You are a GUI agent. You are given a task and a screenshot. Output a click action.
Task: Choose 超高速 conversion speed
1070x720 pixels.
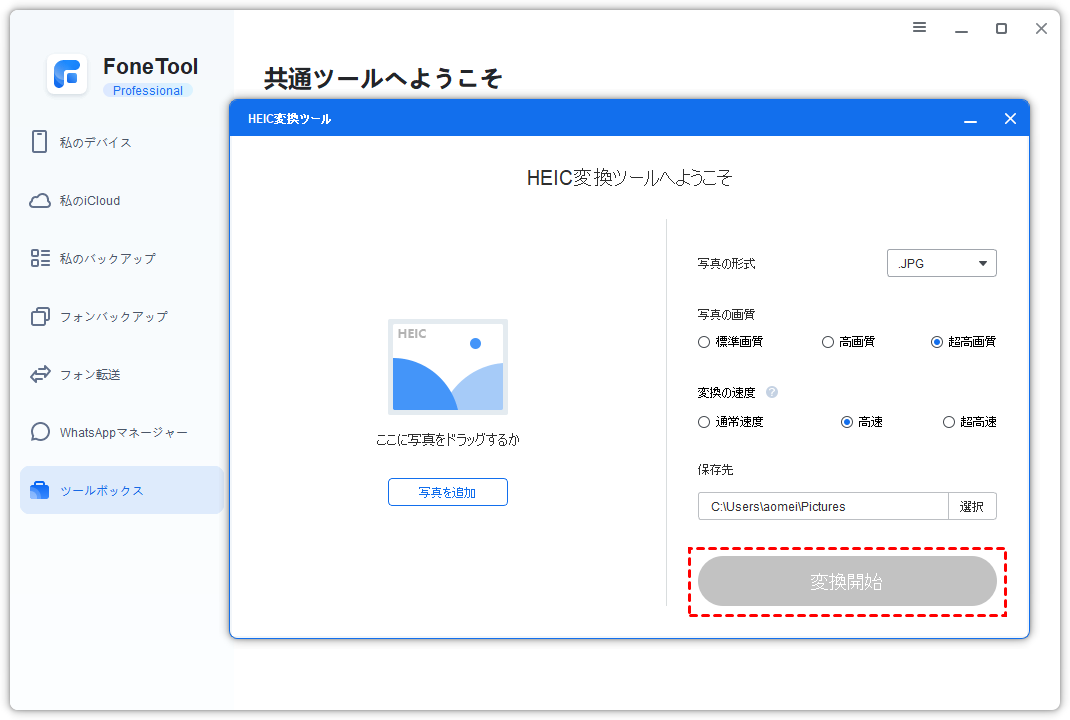tap(949, 422)
